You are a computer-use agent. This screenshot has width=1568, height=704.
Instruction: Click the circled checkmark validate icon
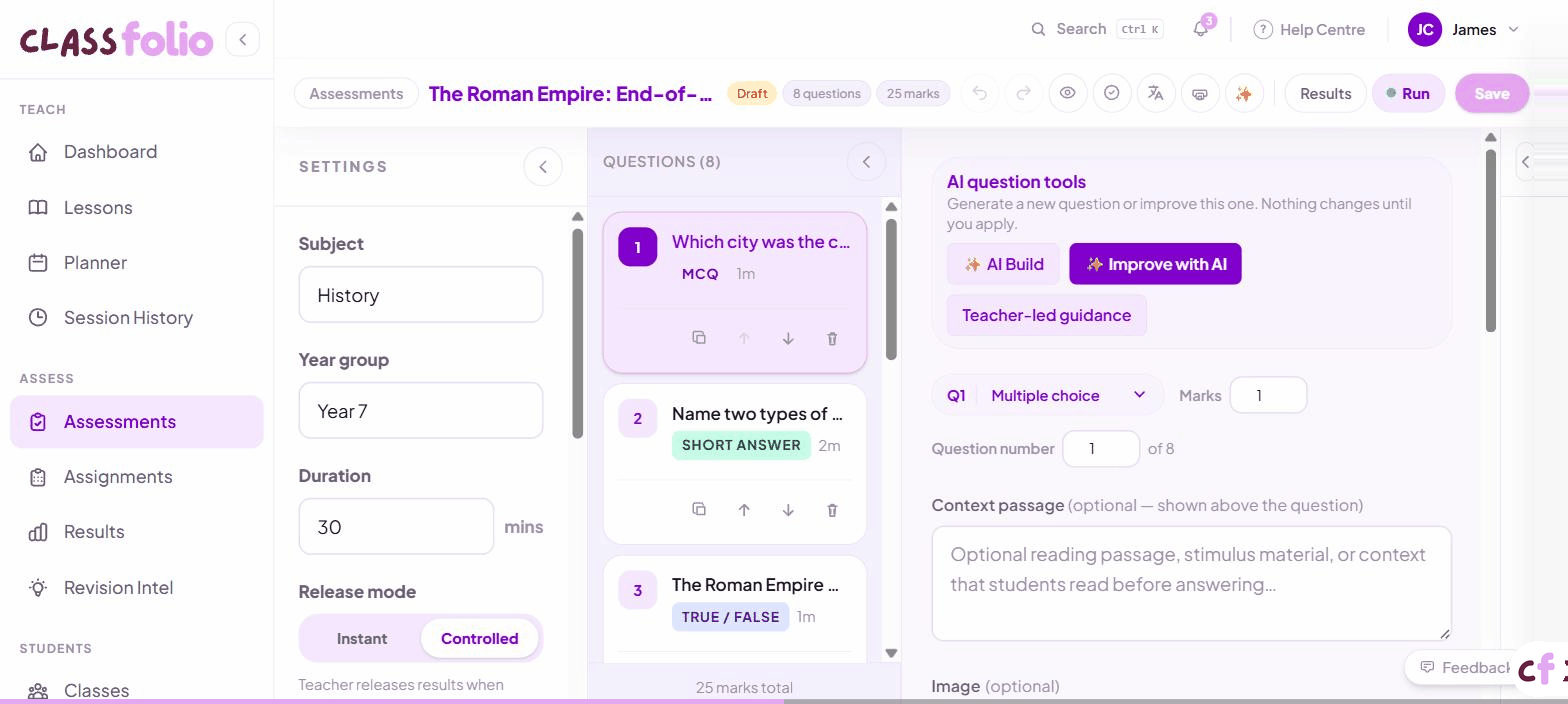1112,93
